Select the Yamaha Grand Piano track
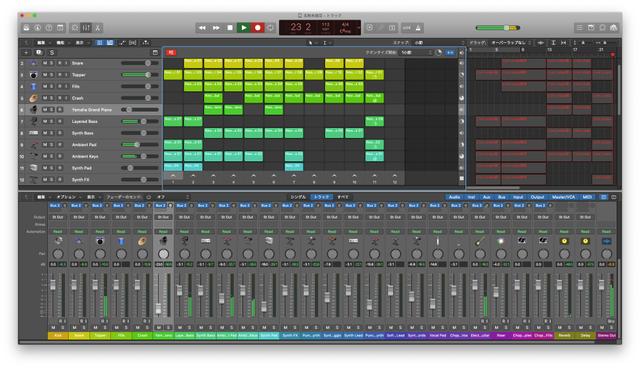Screen dimensions: 640x368 (91, 110)
